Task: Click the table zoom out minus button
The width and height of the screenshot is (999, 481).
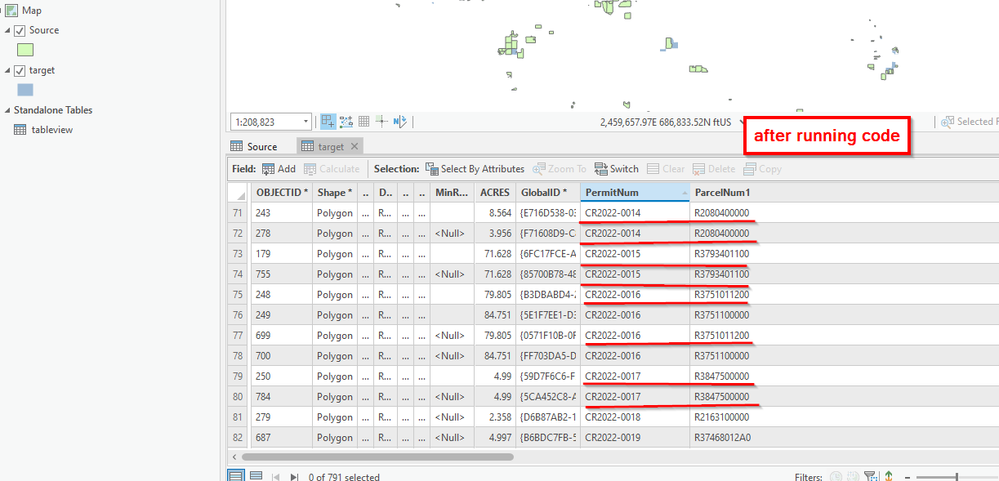Action: coord(907,477)
